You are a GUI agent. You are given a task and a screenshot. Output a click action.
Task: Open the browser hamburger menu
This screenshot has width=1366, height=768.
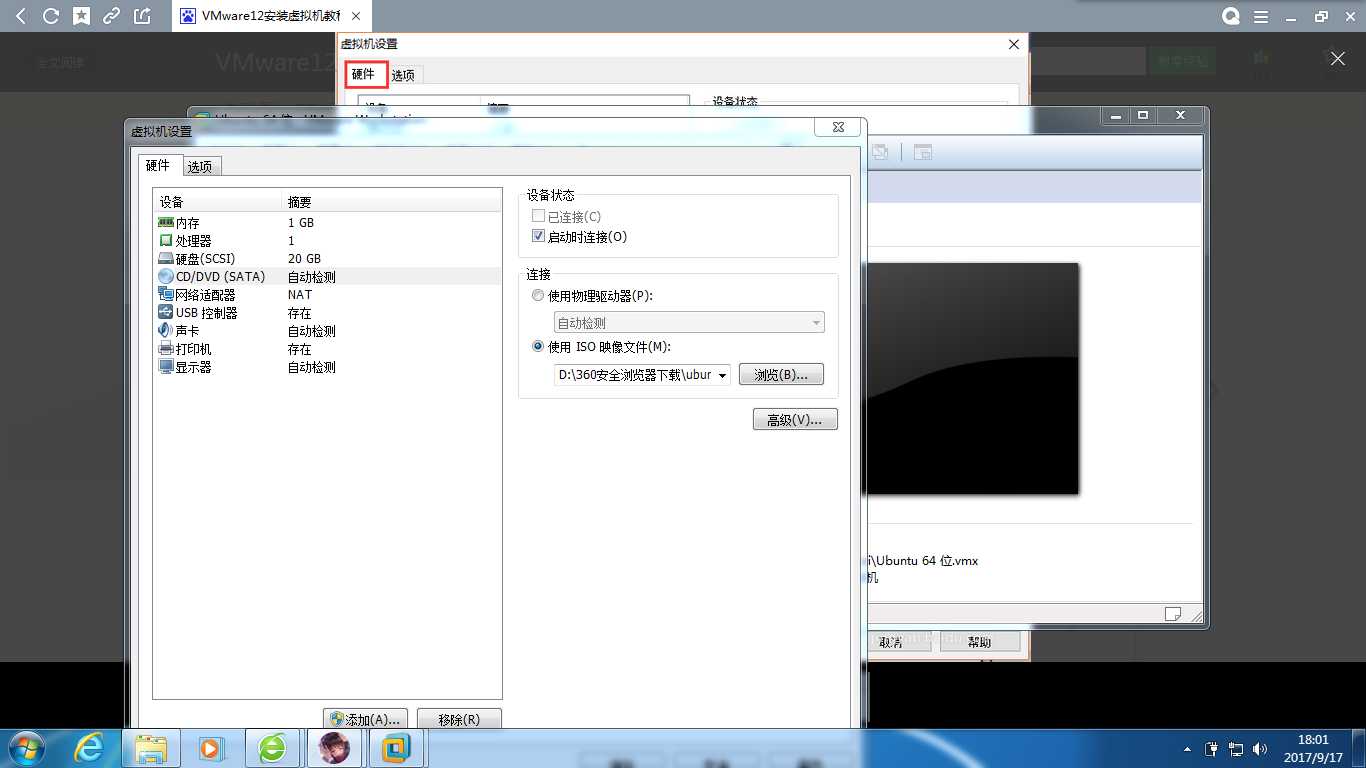coord(1261,16)
